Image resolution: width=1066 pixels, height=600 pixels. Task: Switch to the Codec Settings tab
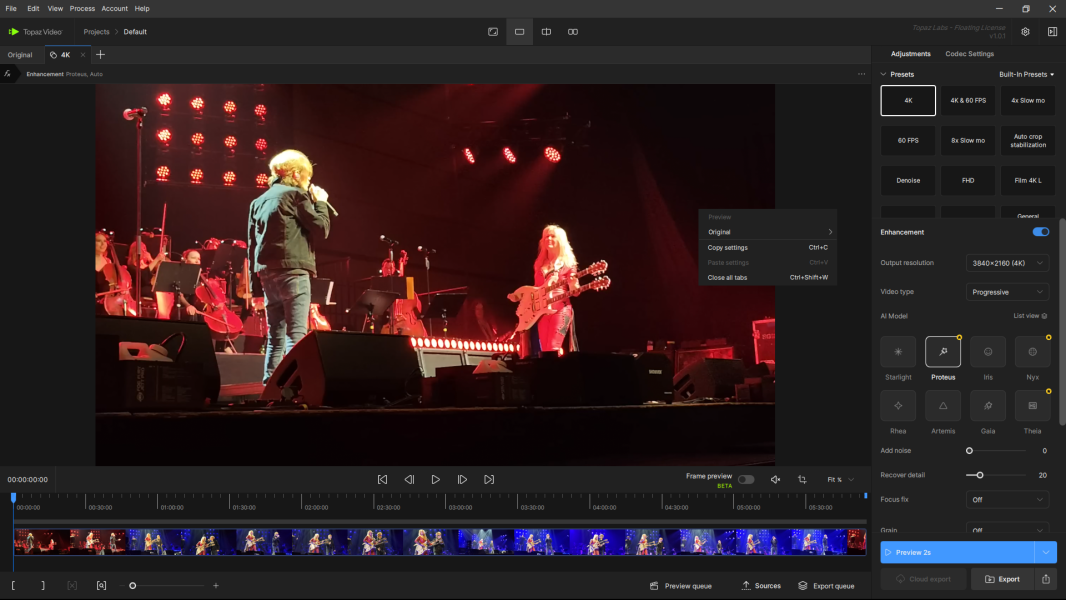coord(969,54)
